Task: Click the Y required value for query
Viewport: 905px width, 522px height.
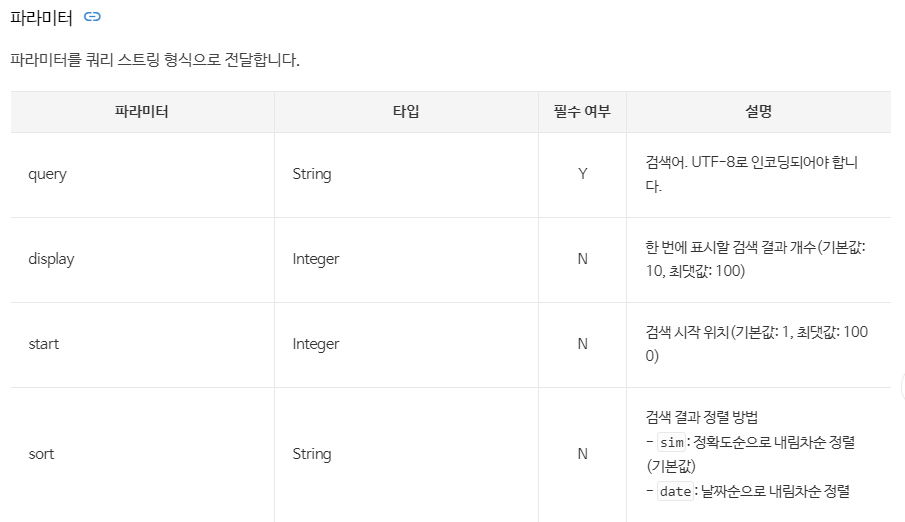Action: click(583, 174)
